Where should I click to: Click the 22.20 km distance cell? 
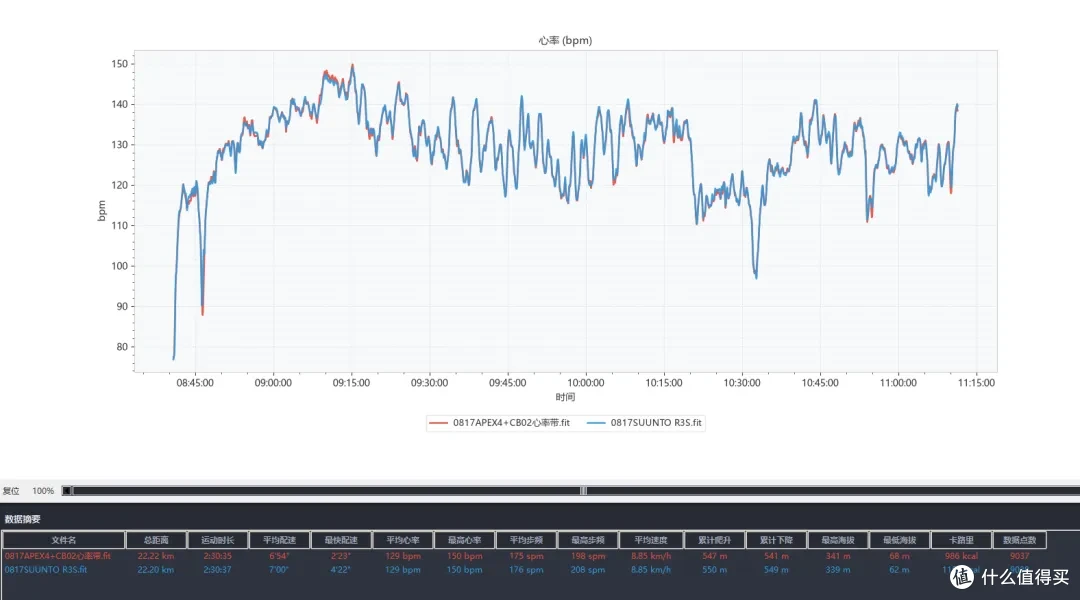click(156, 570)
